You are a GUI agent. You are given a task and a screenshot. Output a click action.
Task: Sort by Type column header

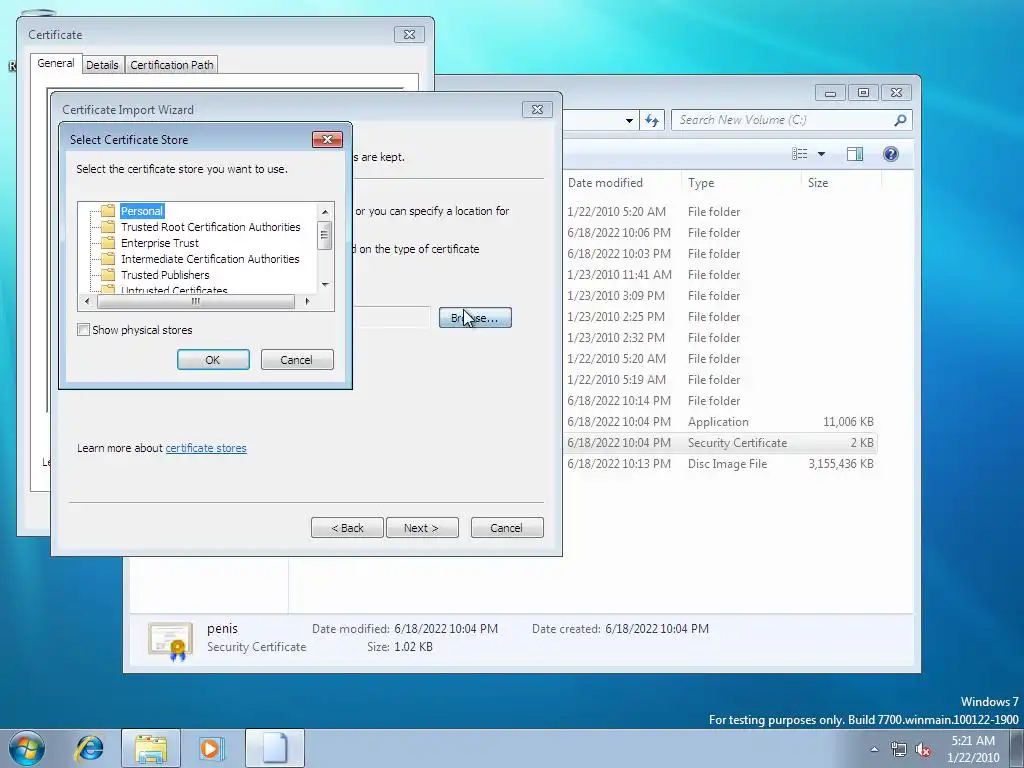(x=741, y=183)
